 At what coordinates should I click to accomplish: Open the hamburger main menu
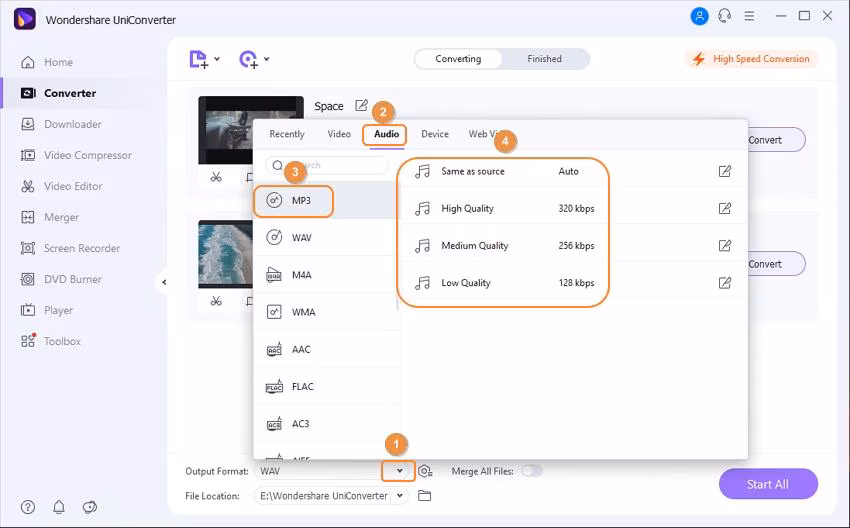749,16
